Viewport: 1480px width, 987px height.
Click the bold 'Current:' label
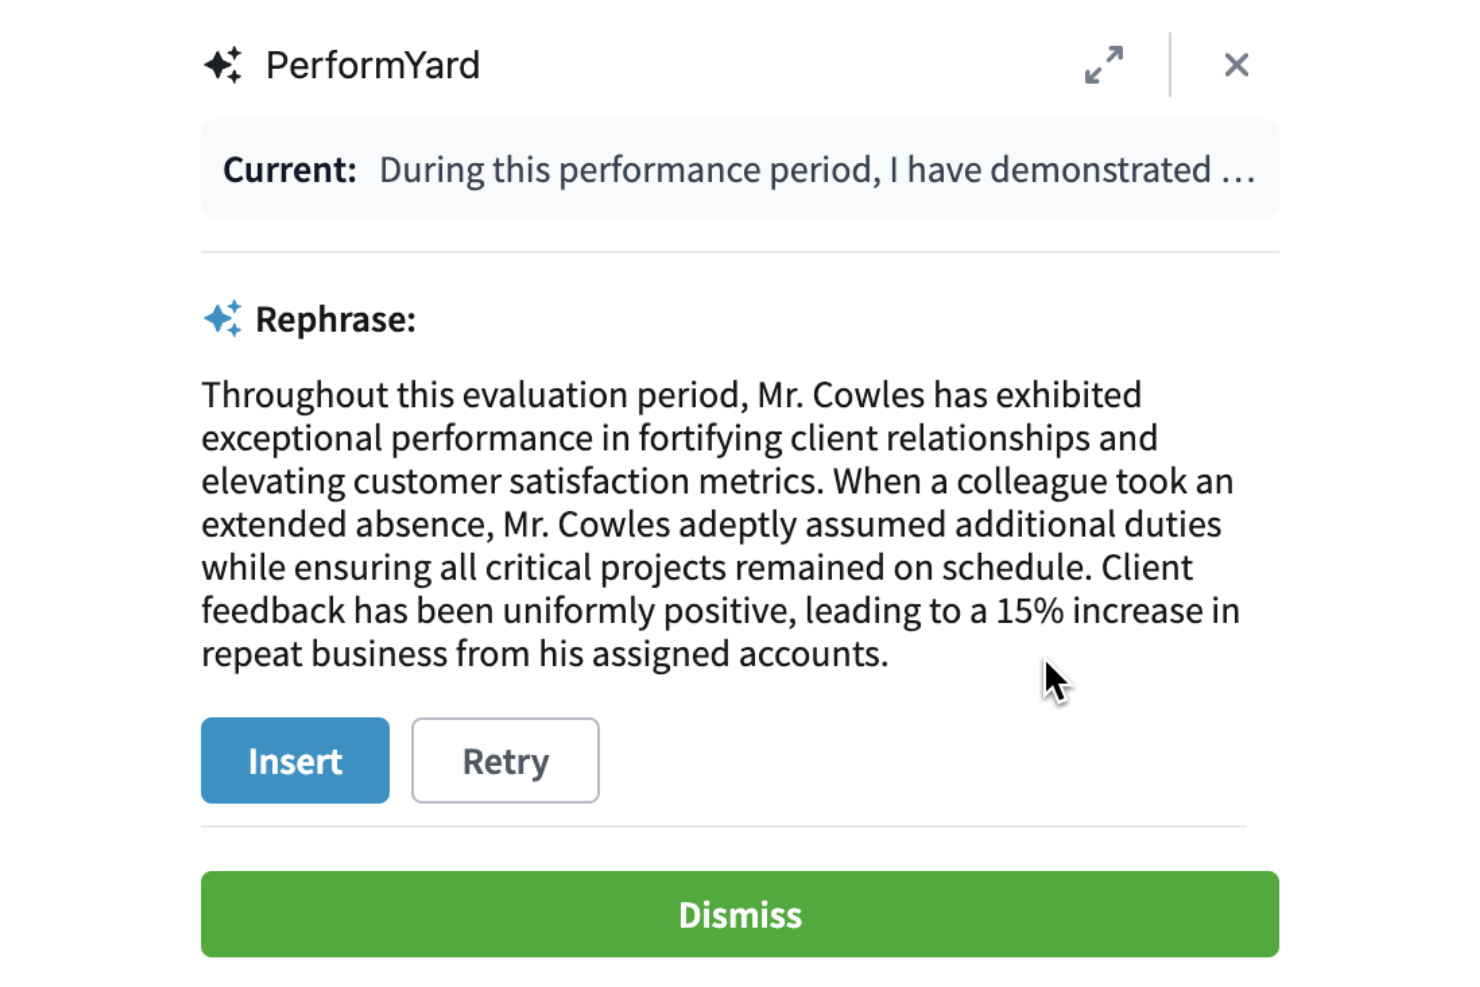(289, 170)
